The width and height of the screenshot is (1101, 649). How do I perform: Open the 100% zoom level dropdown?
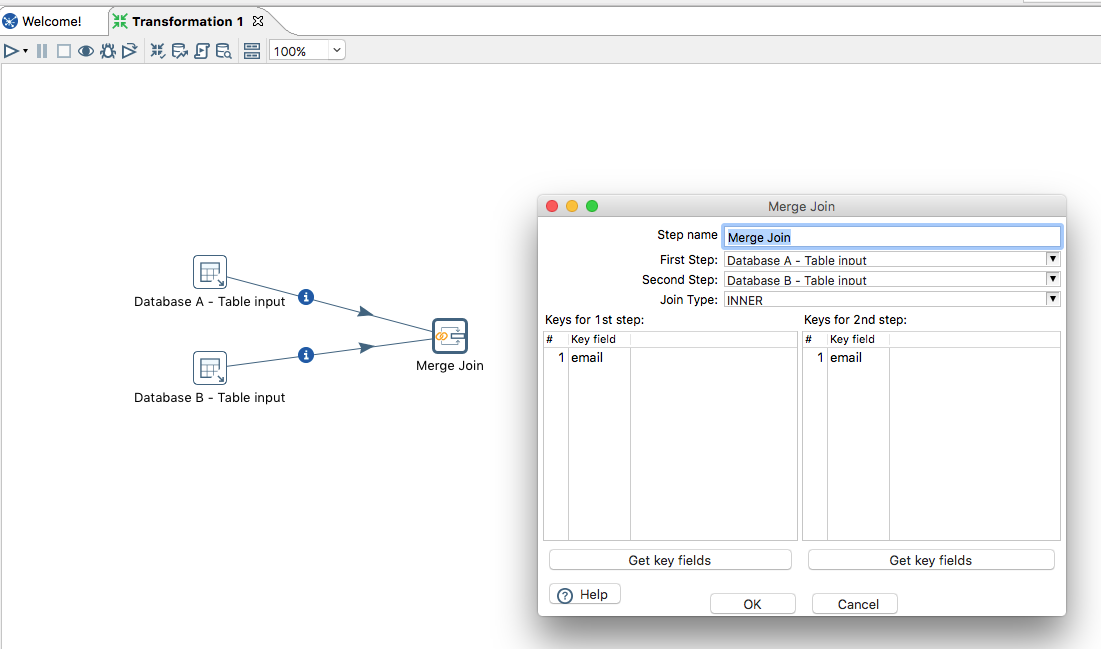point(337,51)
